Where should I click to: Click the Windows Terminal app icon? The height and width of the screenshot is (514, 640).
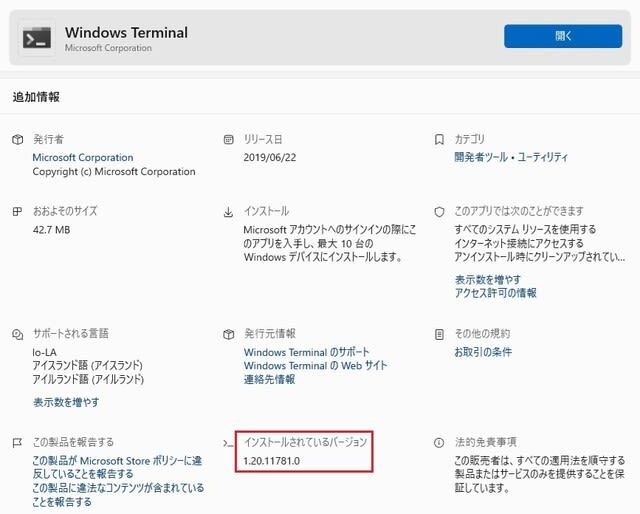coord(37,38)
